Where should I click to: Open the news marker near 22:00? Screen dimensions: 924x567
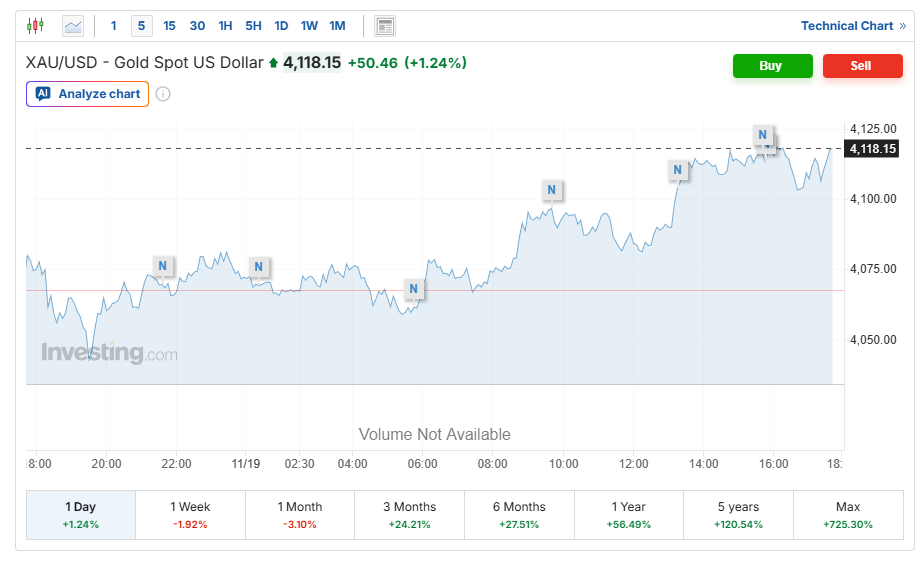pos(164,265)
